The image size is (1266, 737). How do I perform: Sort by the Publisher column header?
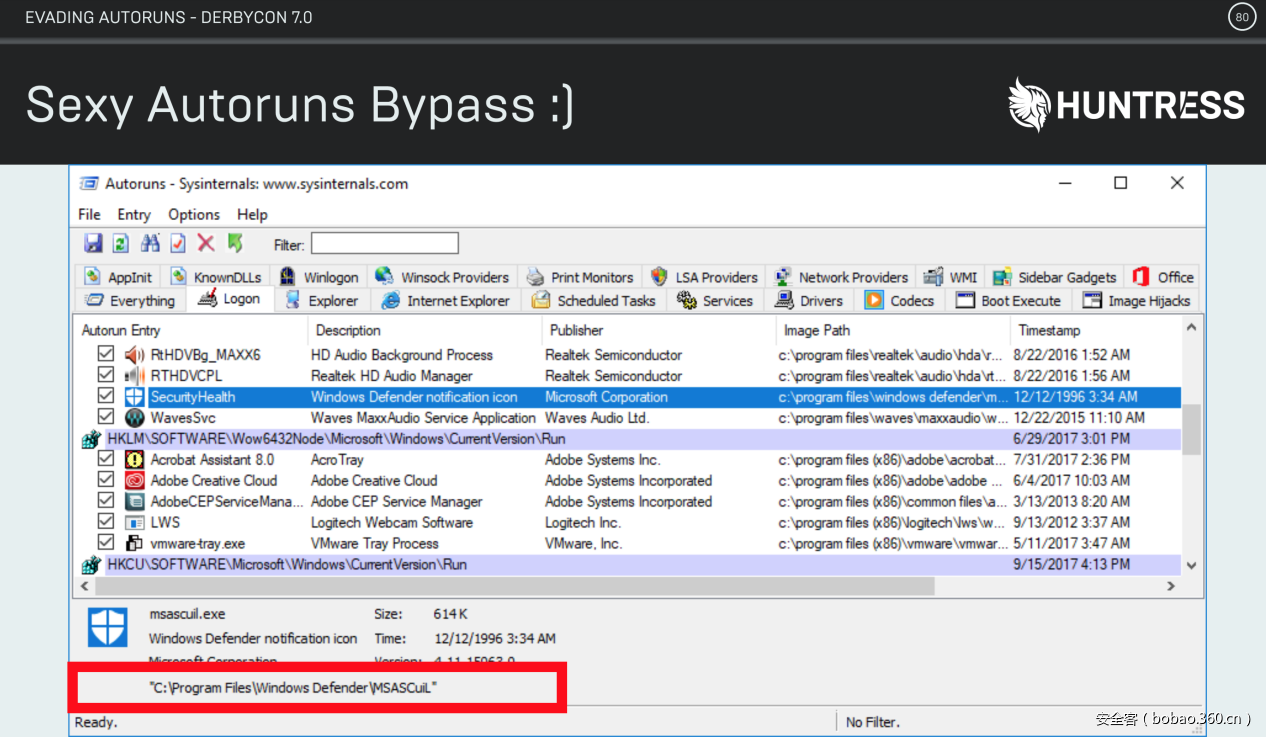click(577, 330)
